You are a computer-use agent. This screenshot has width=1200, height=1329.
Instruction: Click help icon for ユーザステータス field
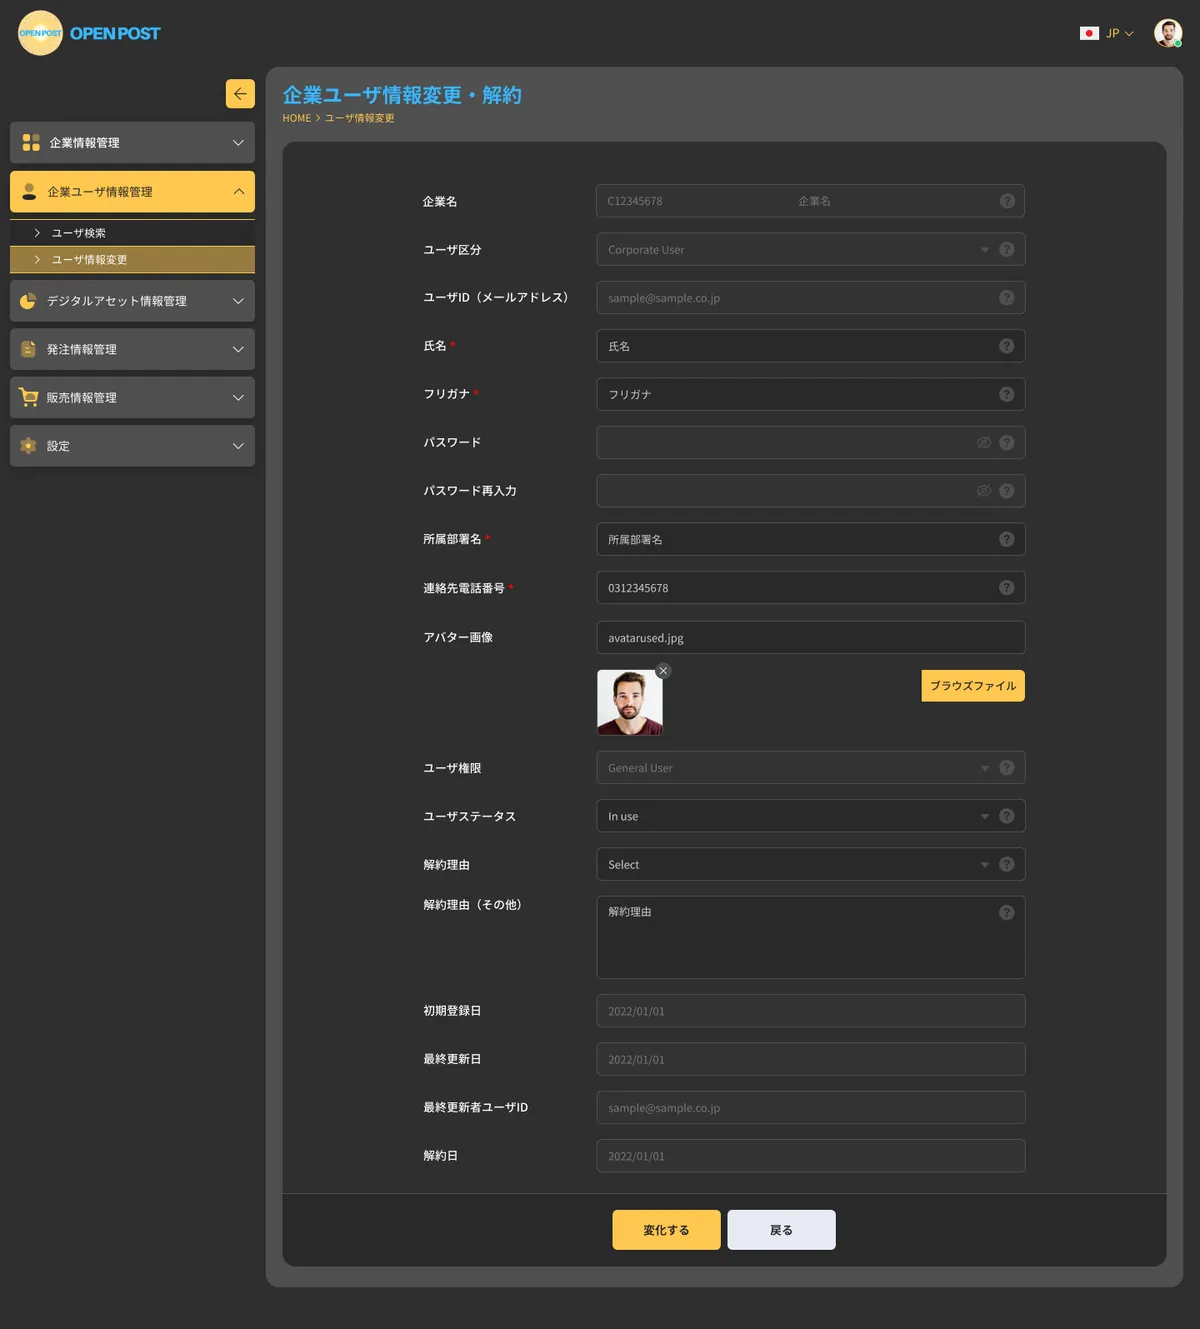coord(1007,816)
